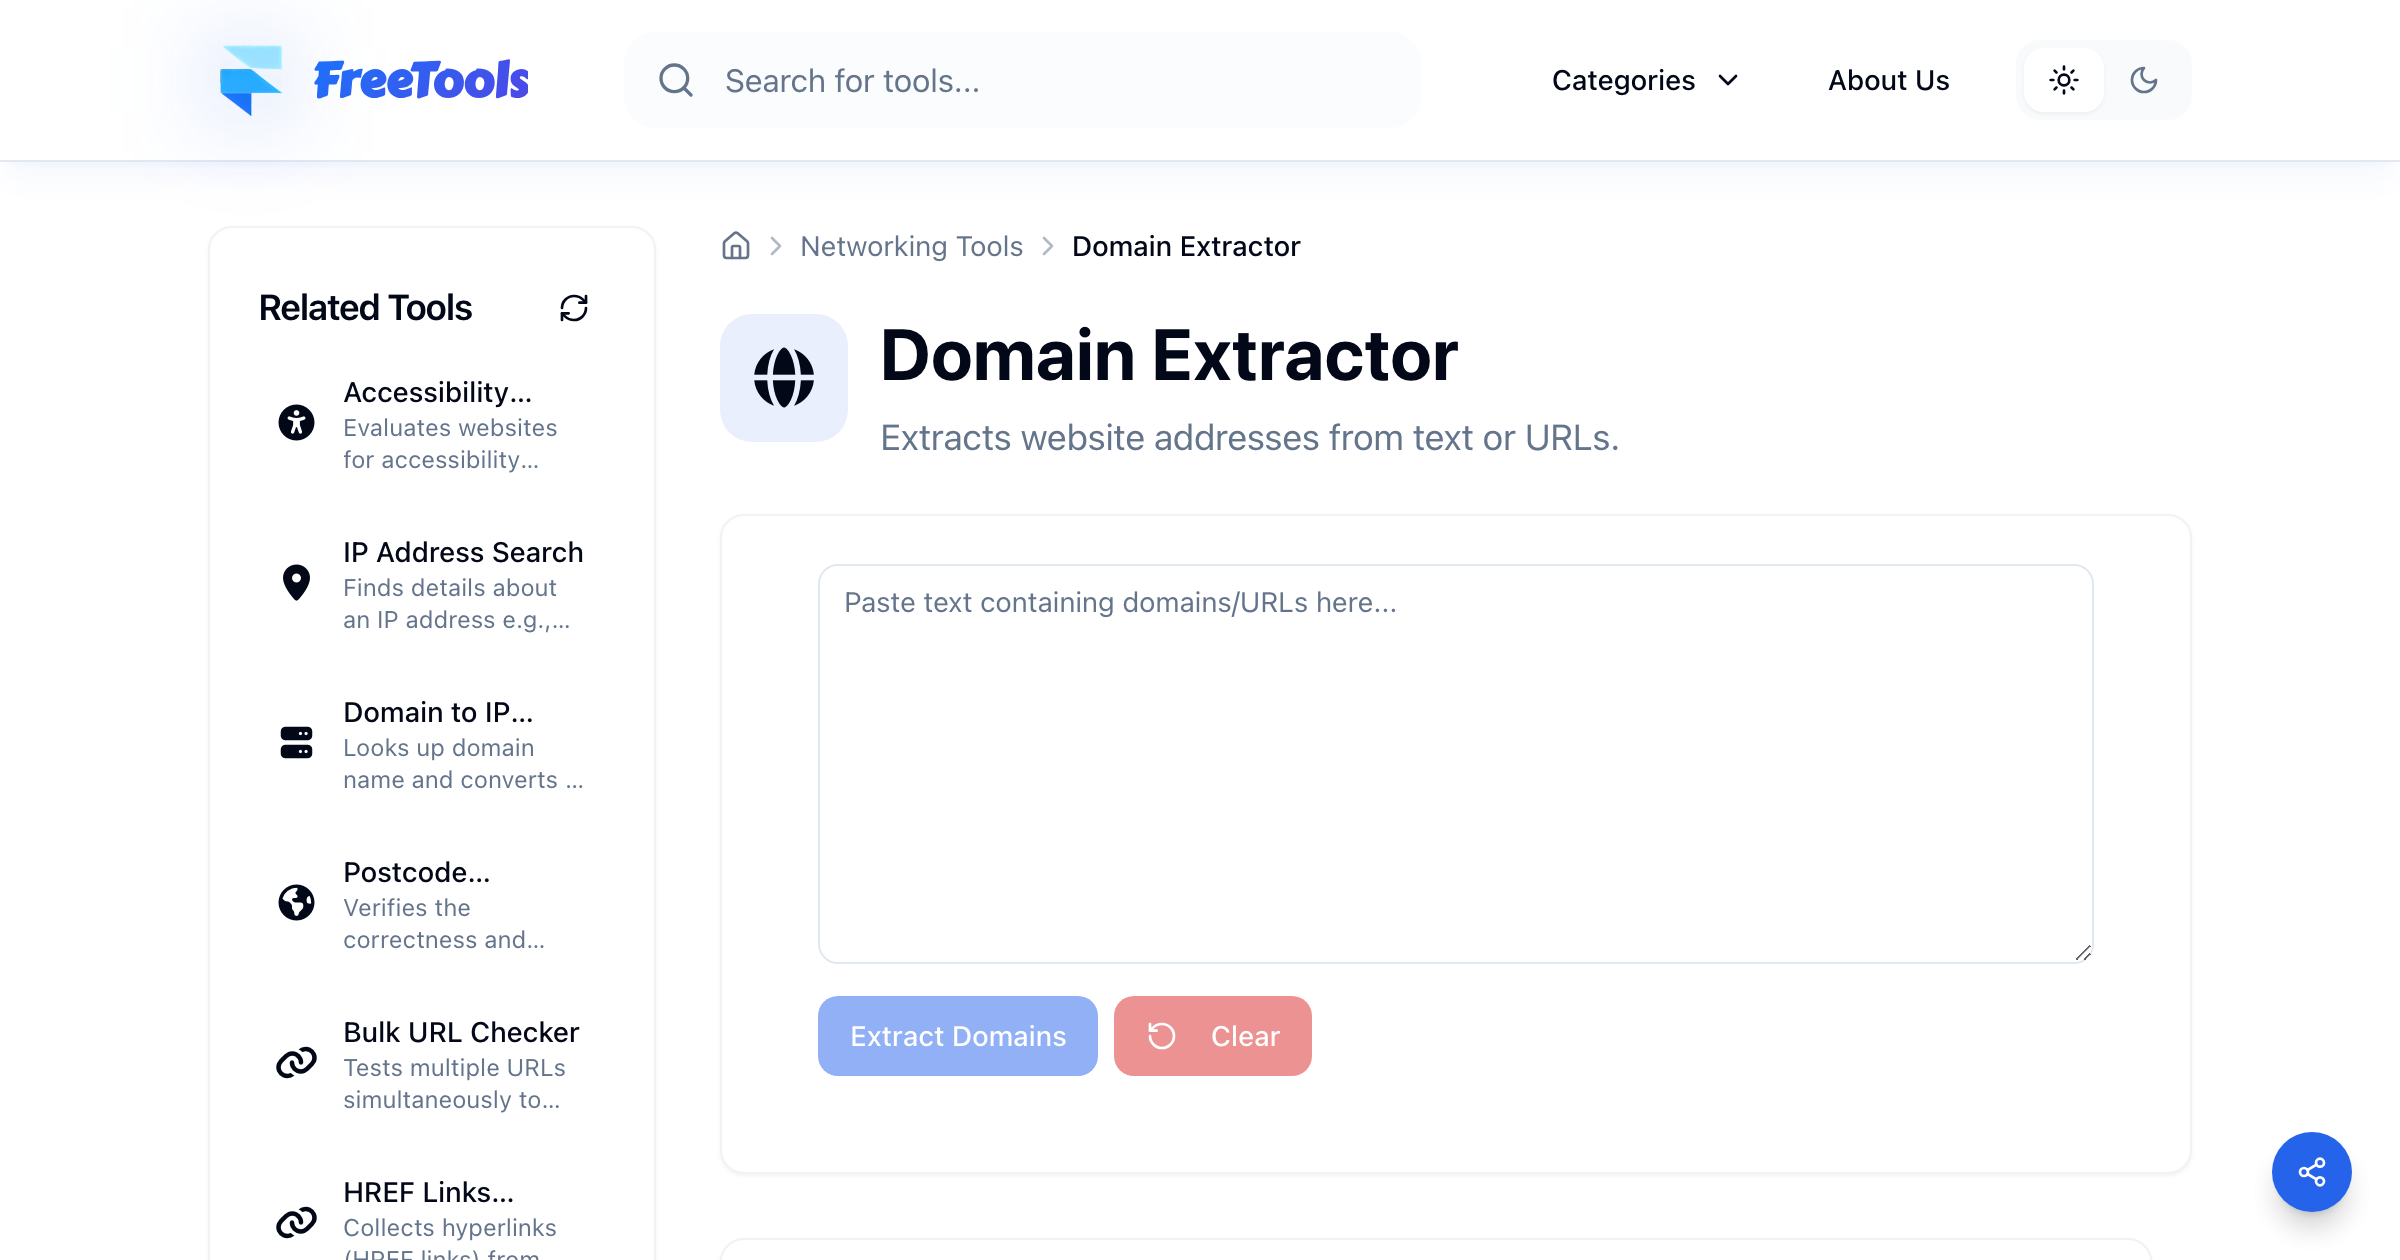Open the Postcode... related tool

pos(432,904)
